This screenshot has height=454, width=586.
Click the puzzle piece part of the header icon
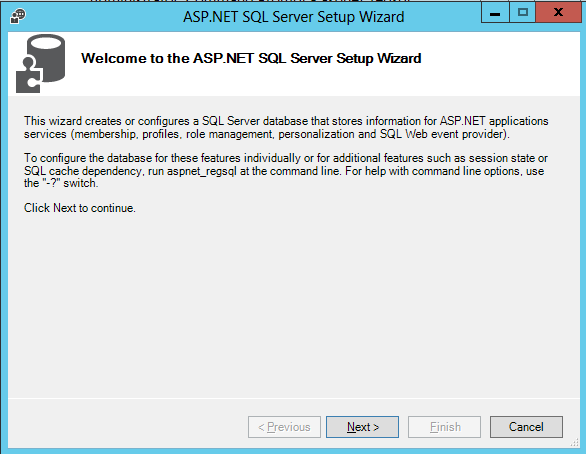point(28,76)
